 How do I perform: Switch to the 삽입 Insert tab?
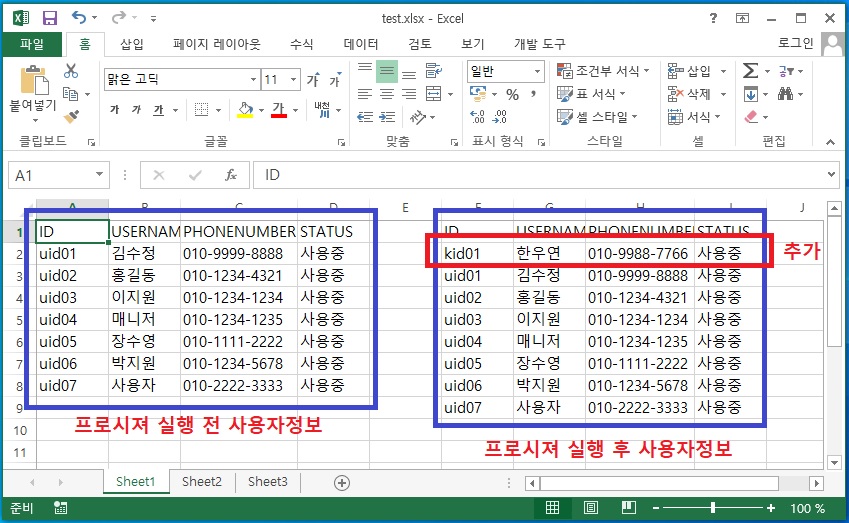tap(132, 44)
